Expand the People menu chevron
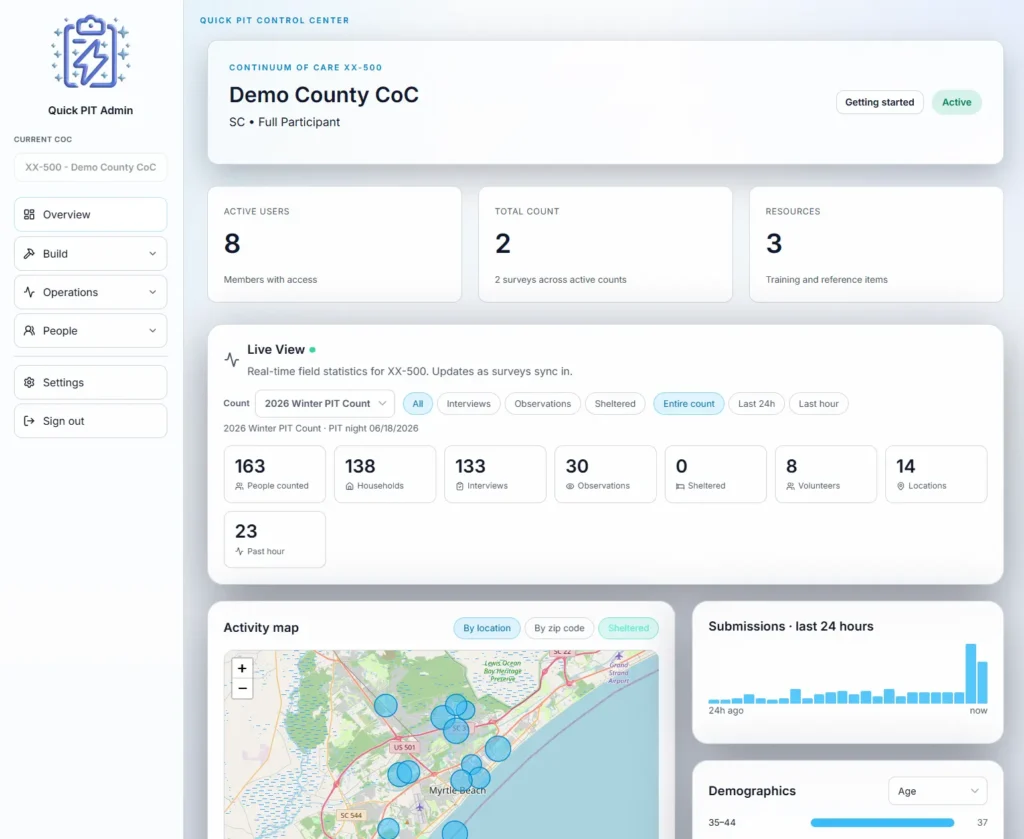Screen dimensions: 1024x839 coord(153,330)
